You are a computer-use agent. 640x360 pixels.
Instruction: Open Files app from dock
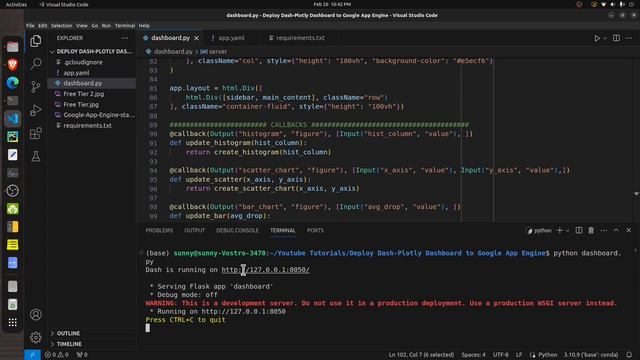[x=13, y=47]
